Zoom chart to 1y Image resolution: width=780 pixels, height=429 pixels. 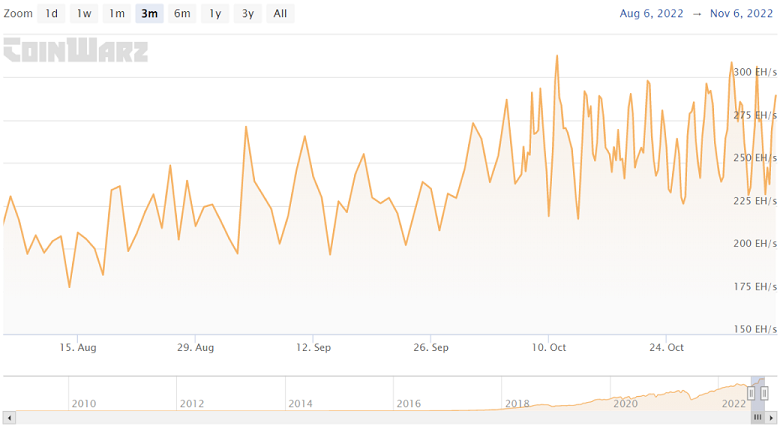click(x=214, y=14)
